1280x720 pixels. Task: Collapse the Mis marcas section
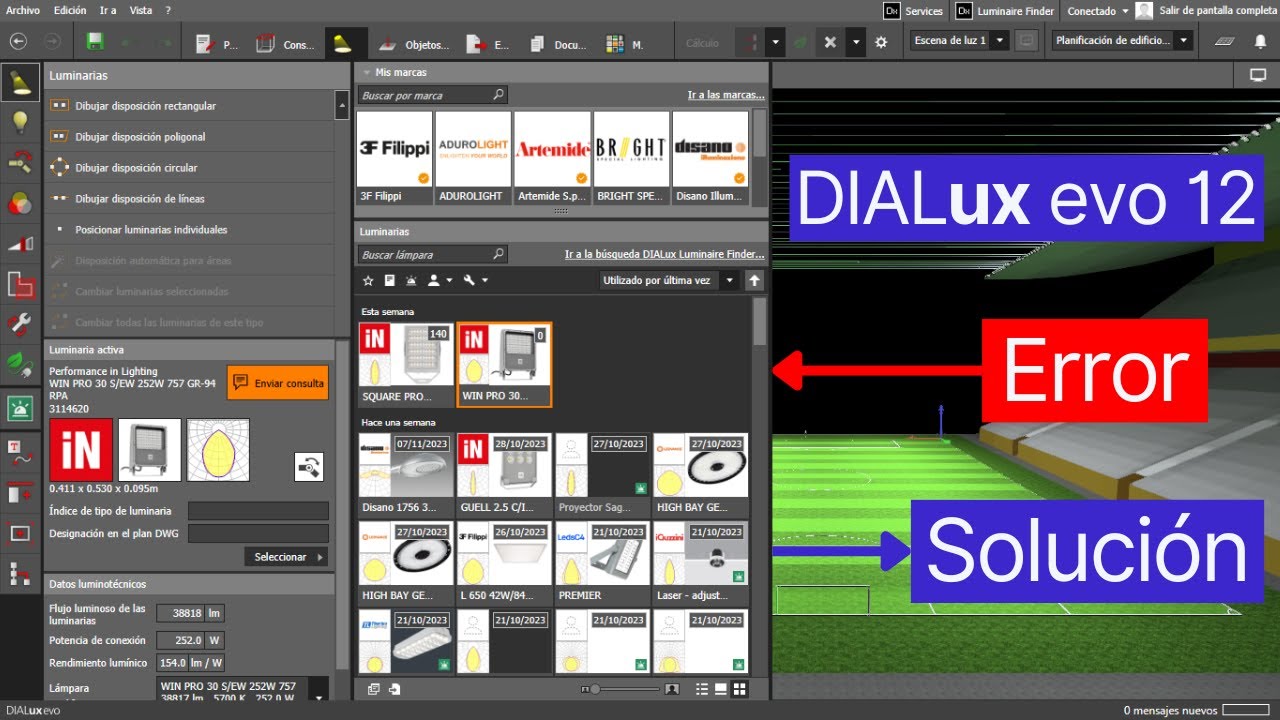[367, 73]
